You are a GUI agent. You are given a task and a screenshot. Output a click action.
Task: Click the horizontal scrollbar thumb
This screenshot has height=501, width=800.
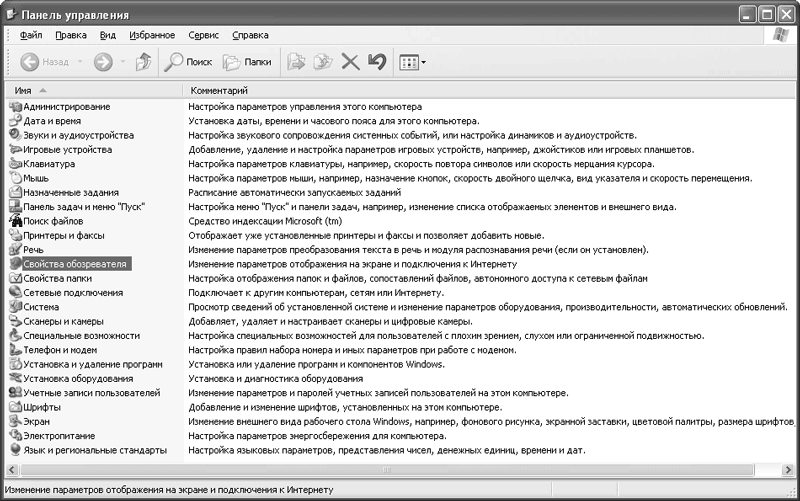point(386,469)
